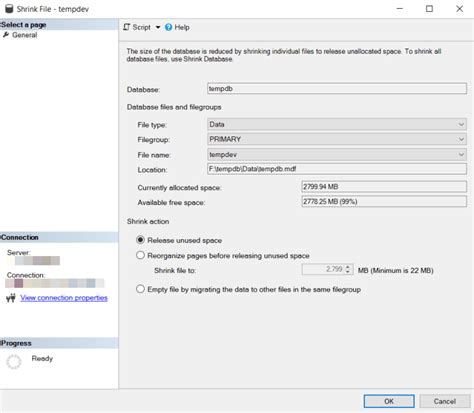Confirm with the OK button
The image size is (474, 413).
[x=389, y=401]
